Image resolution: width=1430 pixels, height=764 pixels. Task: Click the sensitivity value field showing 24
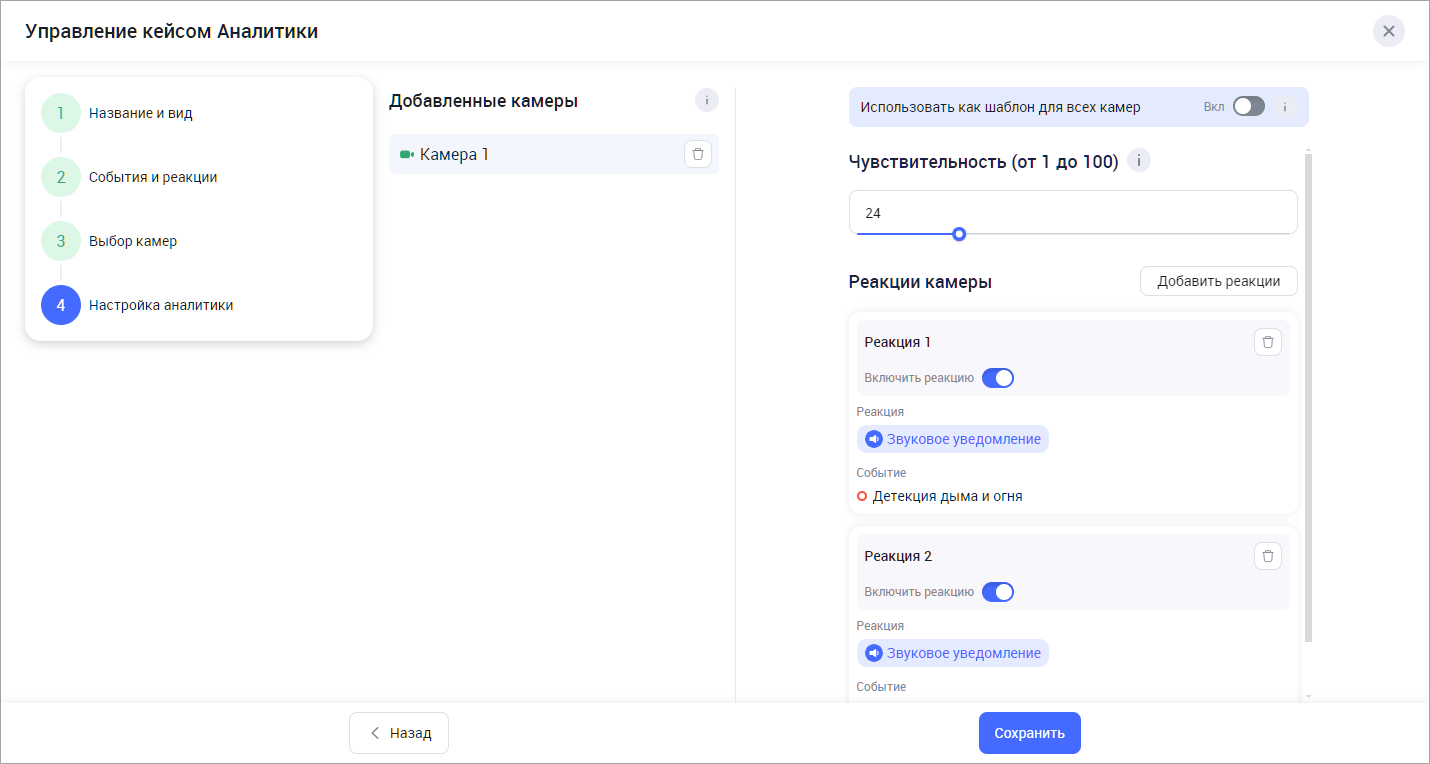coord(1072,213)
